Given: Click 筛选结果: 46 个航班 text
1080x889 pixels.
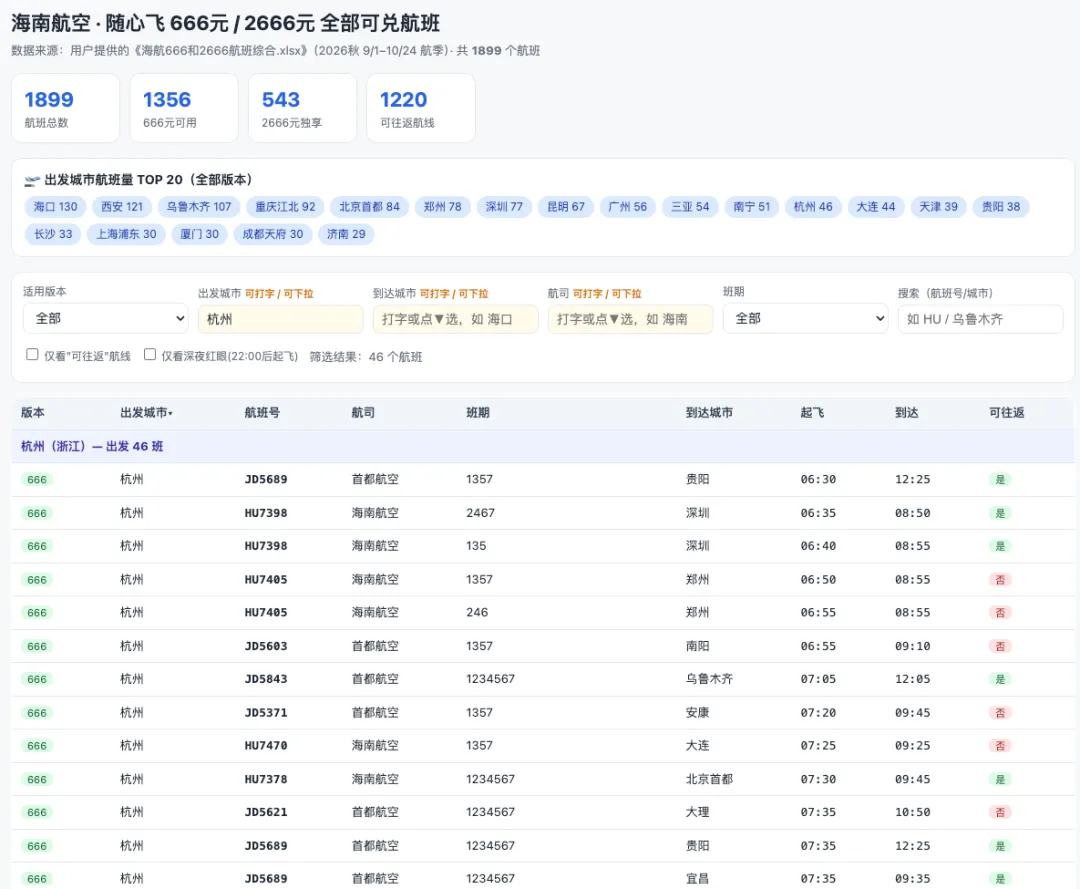Looking at the screenshot, I should tap(366, 357).
